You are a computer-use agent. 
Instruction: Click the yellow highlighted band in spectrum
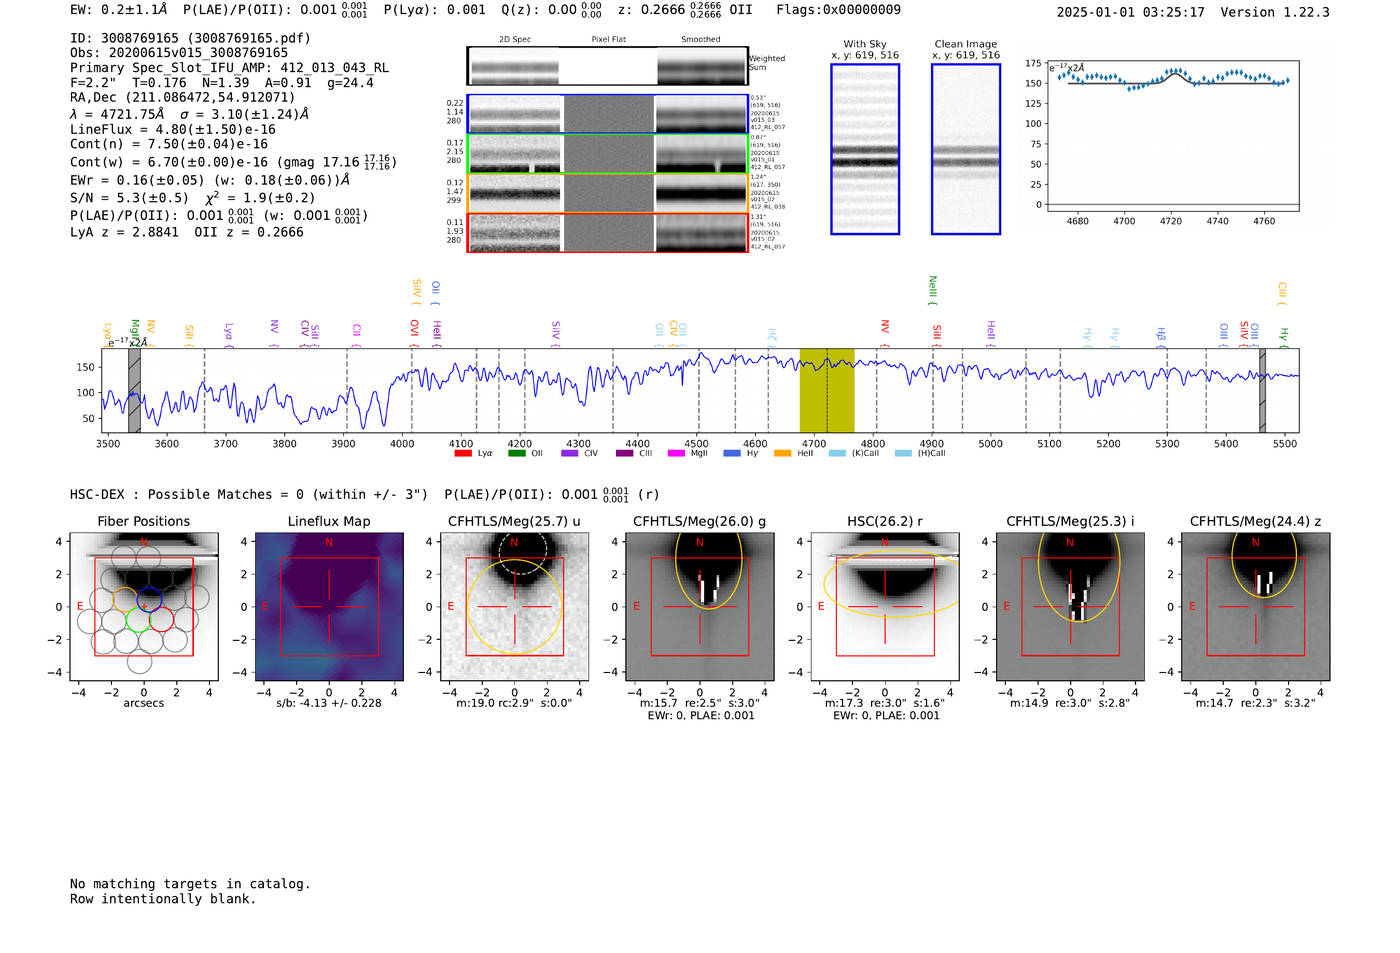pos(827,390)
